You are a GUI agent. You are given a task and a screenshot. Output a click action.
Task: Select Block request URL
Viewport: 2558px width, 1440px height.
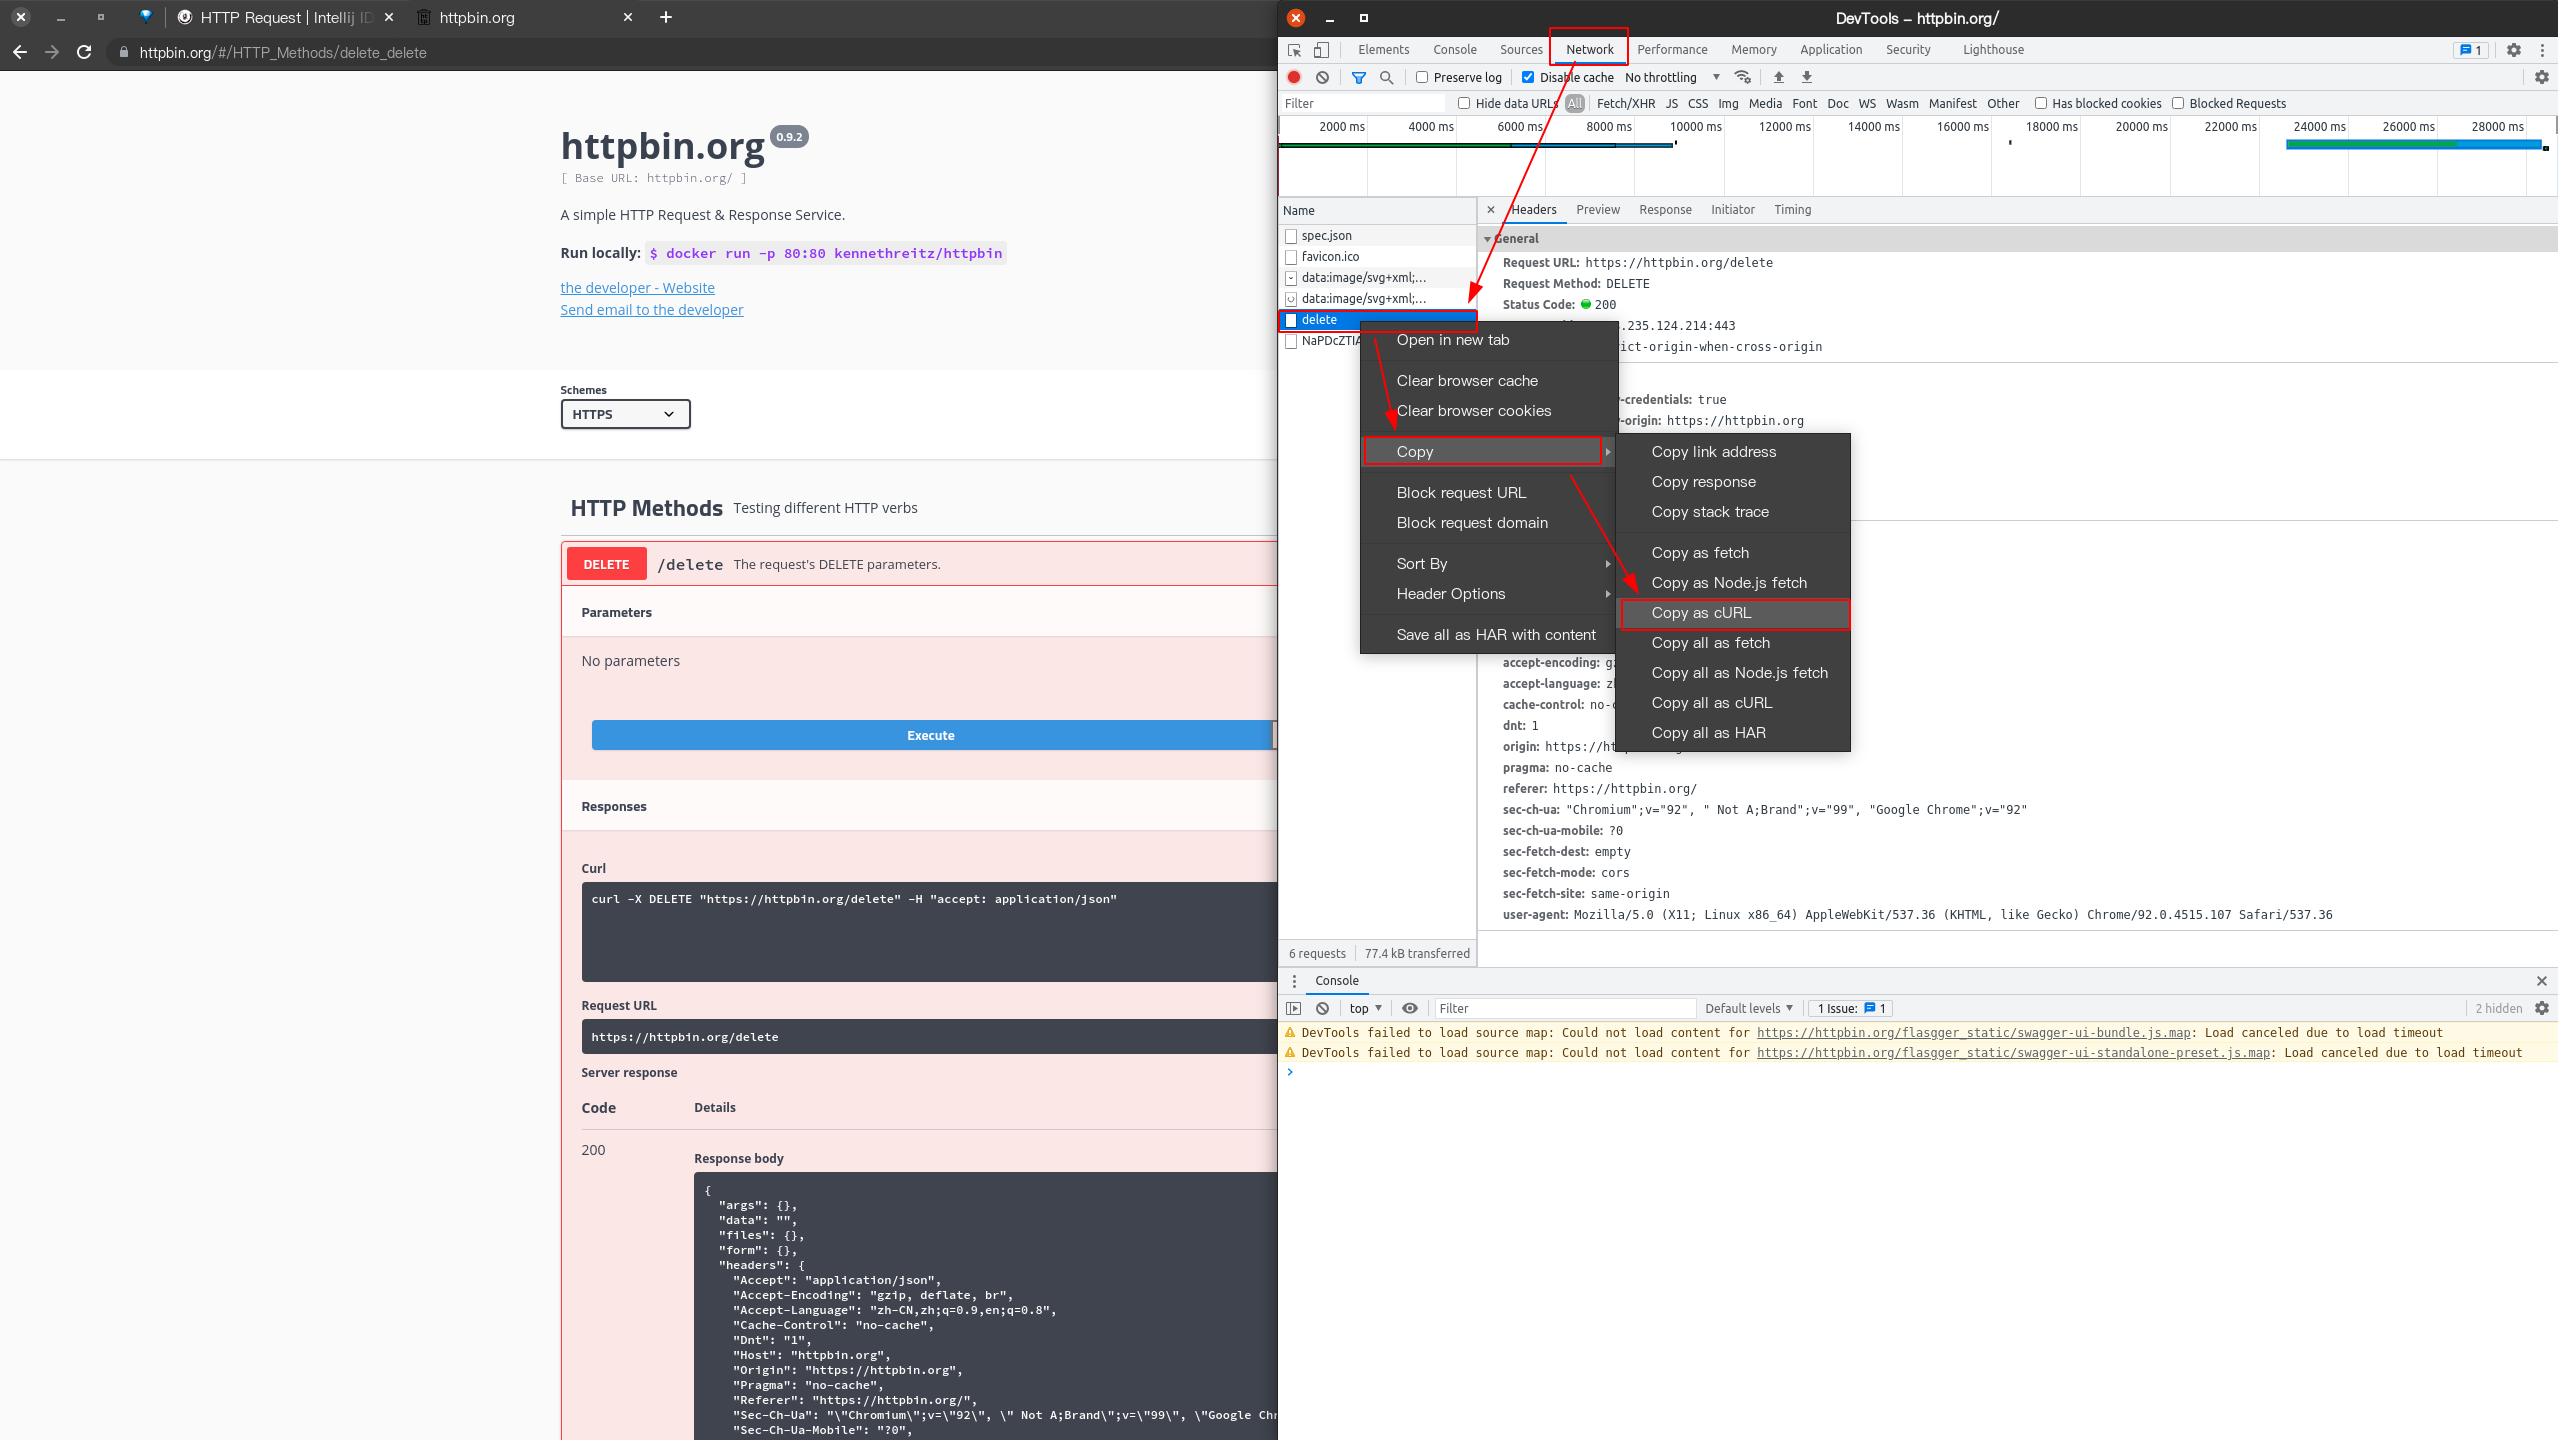(x=1489, y=493)
